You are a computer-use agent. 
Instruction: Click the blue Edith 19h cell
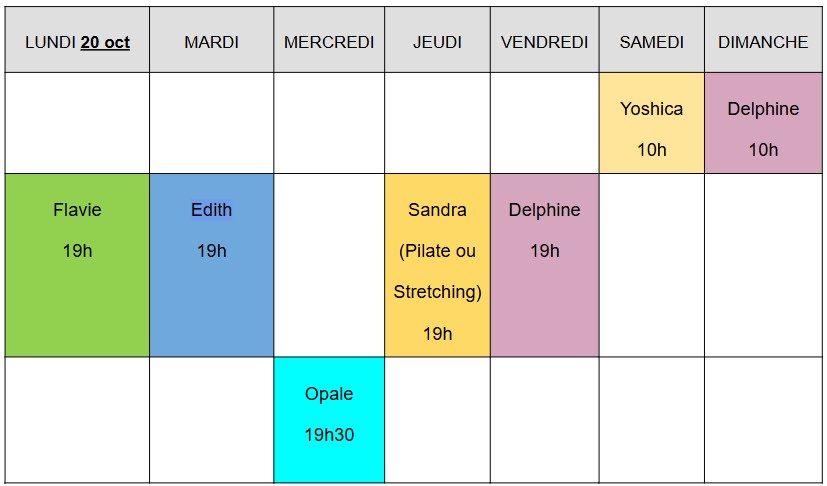[211, 265]
